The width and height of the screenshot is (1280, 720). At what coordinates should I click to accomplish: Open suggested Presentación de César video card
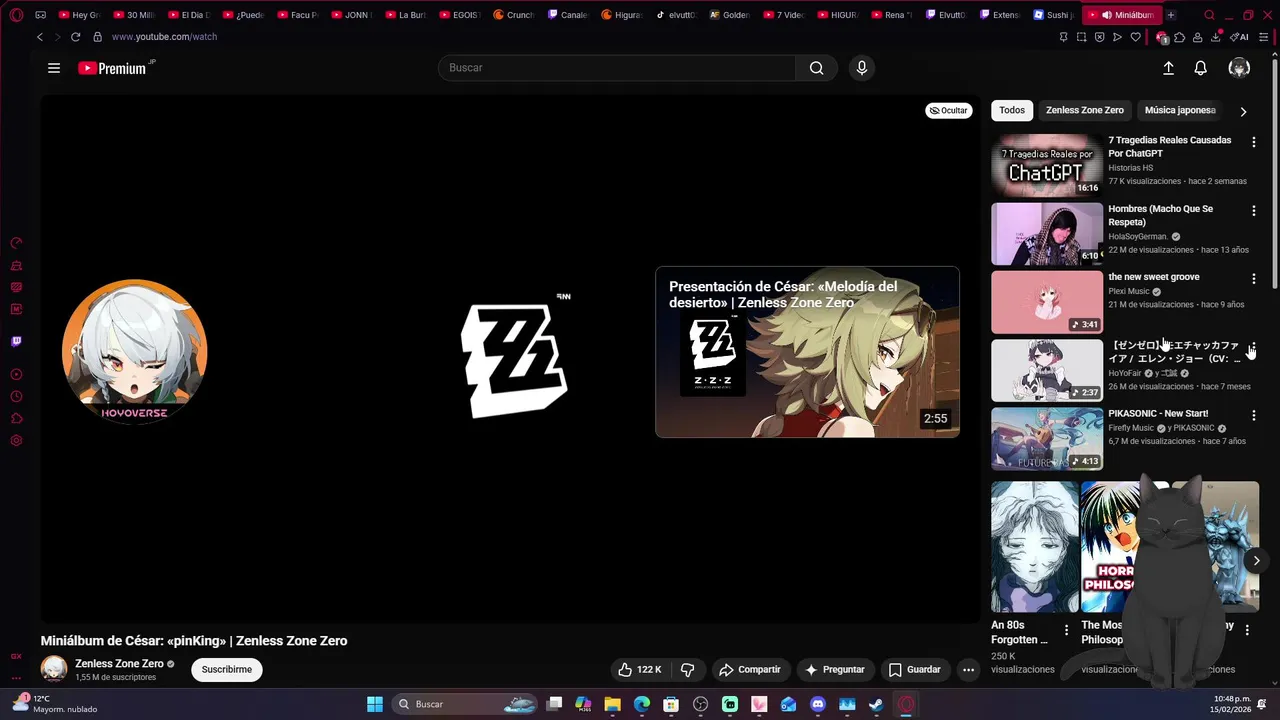807,352
